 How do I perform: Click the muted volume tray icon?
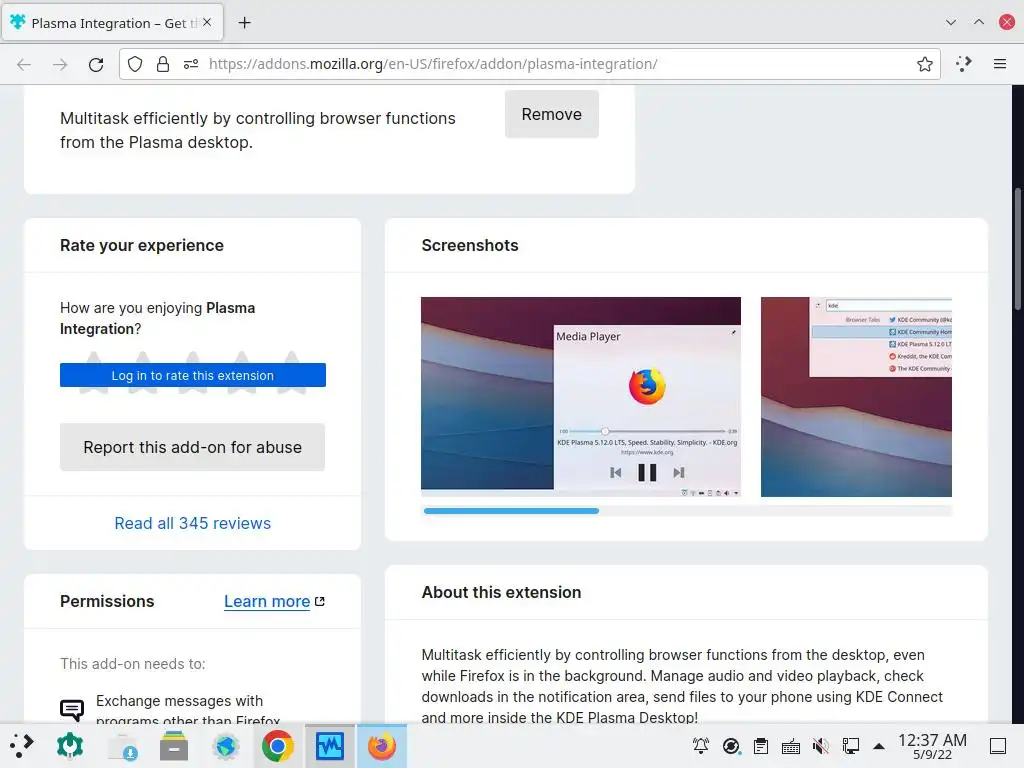821,746
